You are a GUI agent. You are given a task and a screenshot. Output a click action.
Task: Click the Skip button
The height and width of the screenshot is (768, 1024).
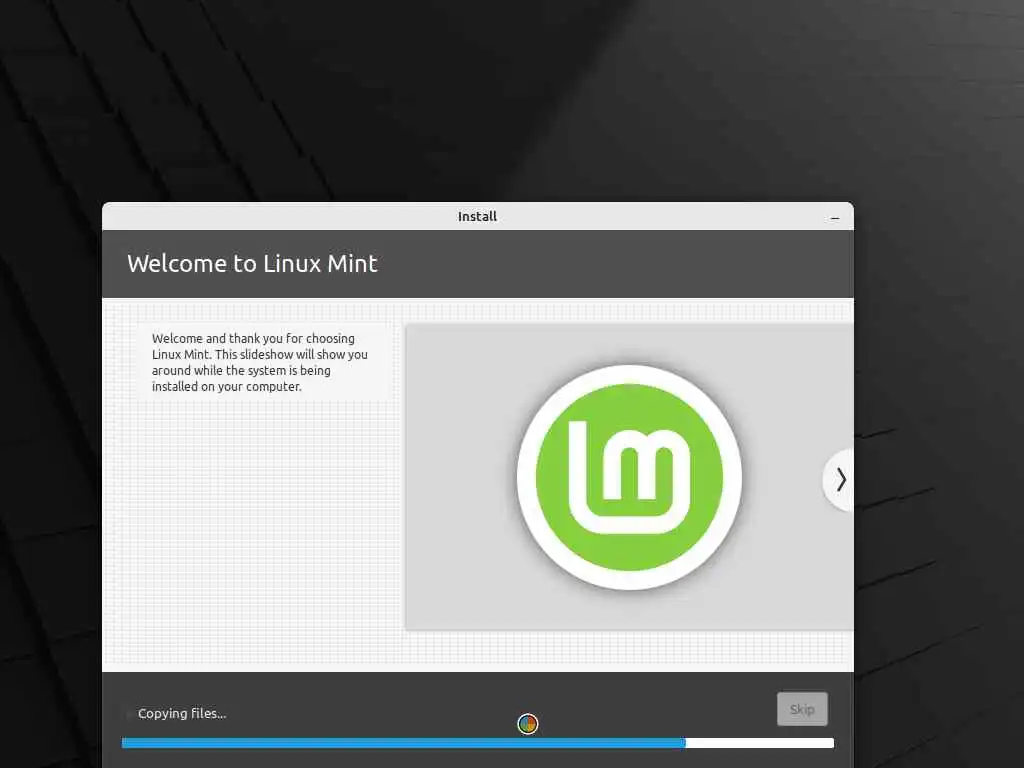coord(802,709)
